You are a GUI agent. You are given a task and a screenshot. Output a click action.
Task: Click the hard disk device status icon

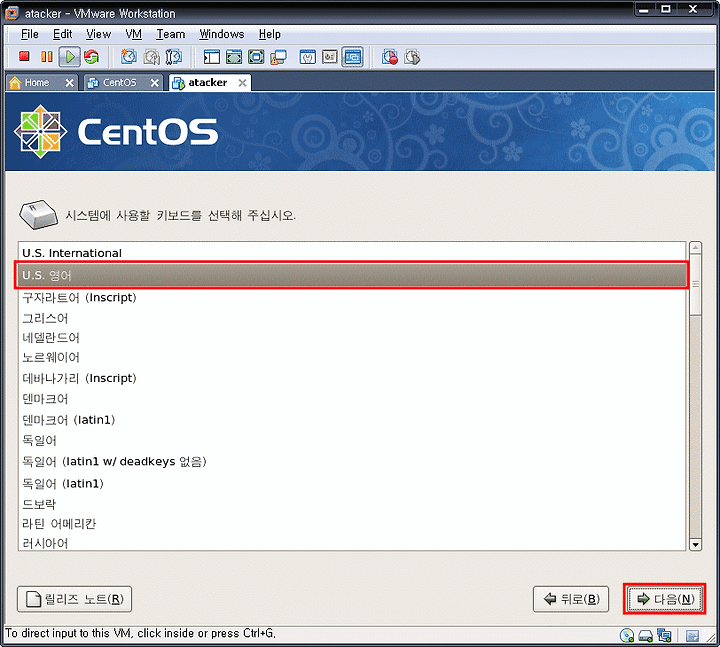[646, 636]
